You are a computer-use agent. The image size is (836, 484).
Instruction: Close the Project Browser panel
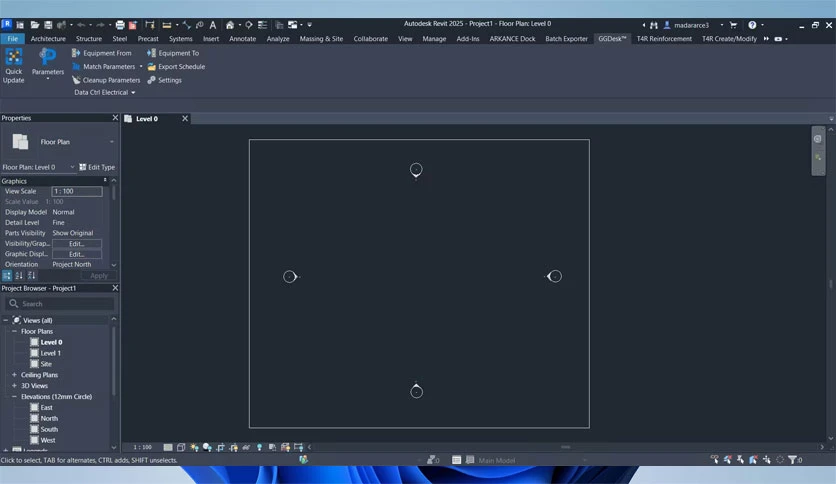(x=115, y=288)
